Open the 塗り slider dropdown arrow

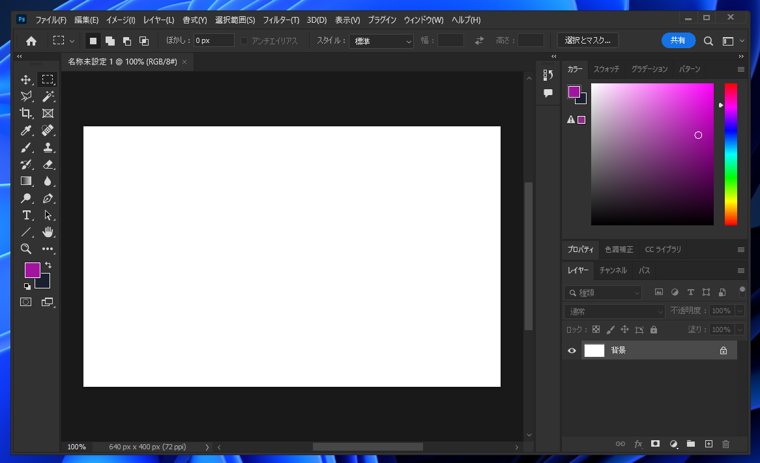pos(740,330)
